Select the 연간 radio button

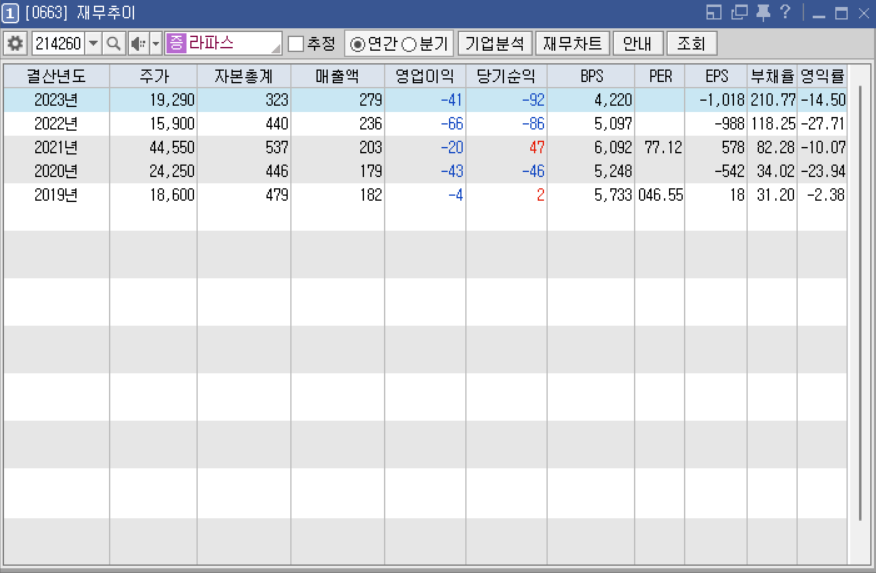click(x=358, y=44)
